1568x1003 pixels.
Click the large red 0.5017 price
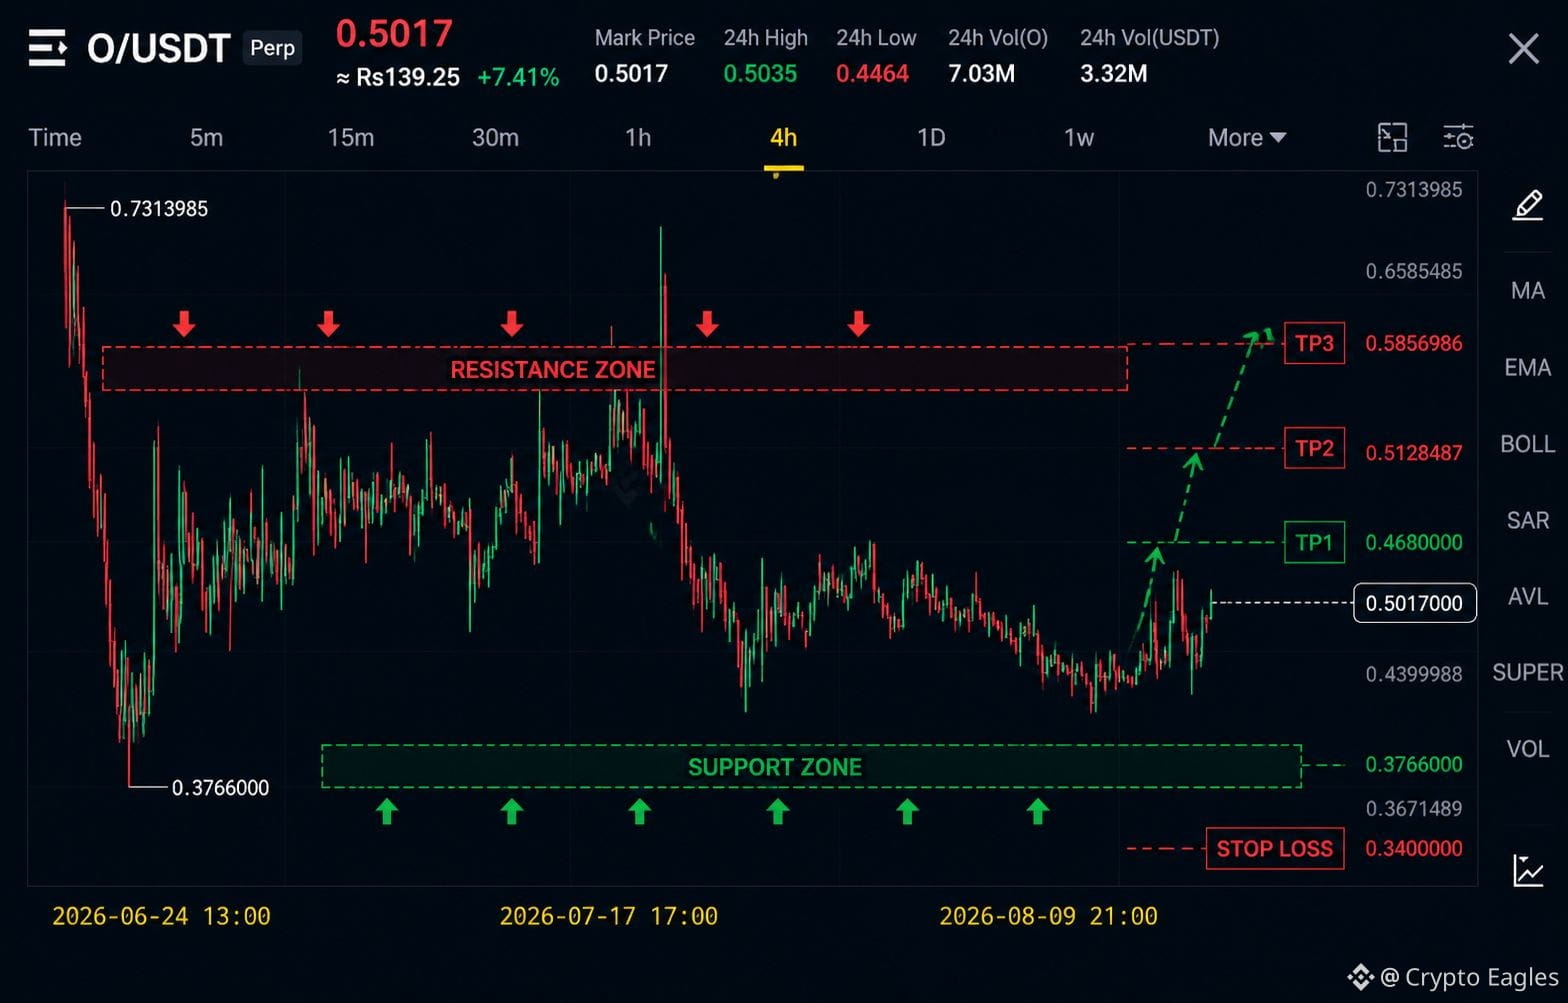394,34
